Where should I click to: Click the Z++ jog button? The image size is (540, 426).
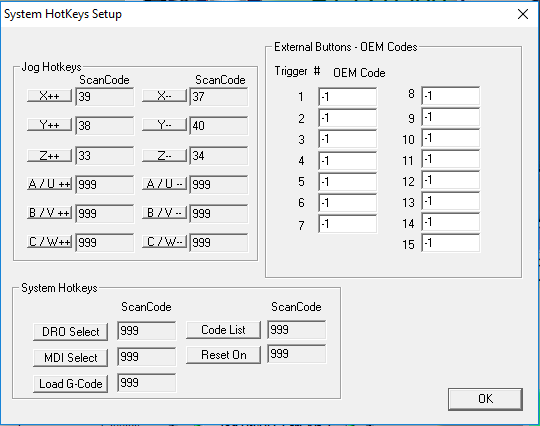[x=50, y=155]
